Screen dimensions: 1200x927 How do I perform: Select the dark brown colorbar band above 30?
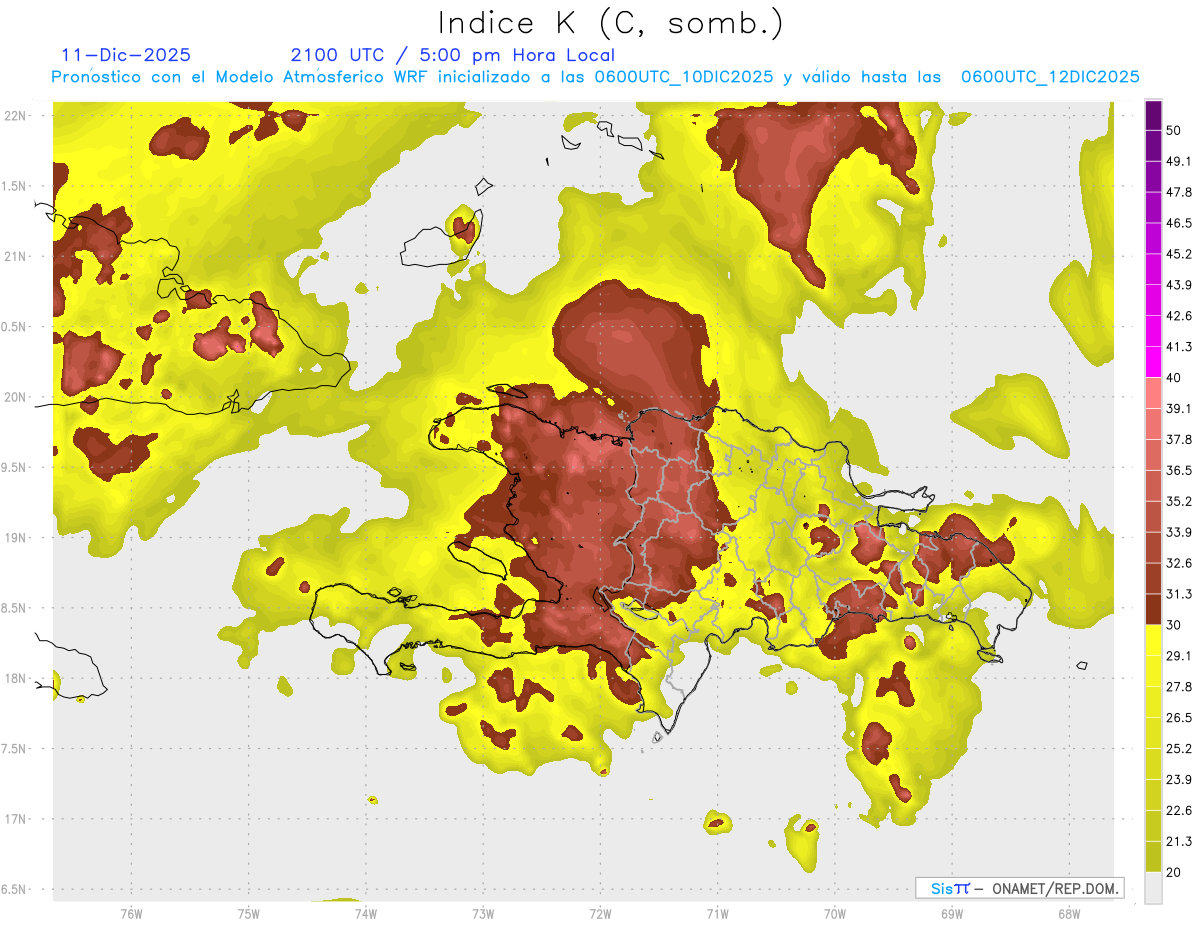pos(1153,609)
